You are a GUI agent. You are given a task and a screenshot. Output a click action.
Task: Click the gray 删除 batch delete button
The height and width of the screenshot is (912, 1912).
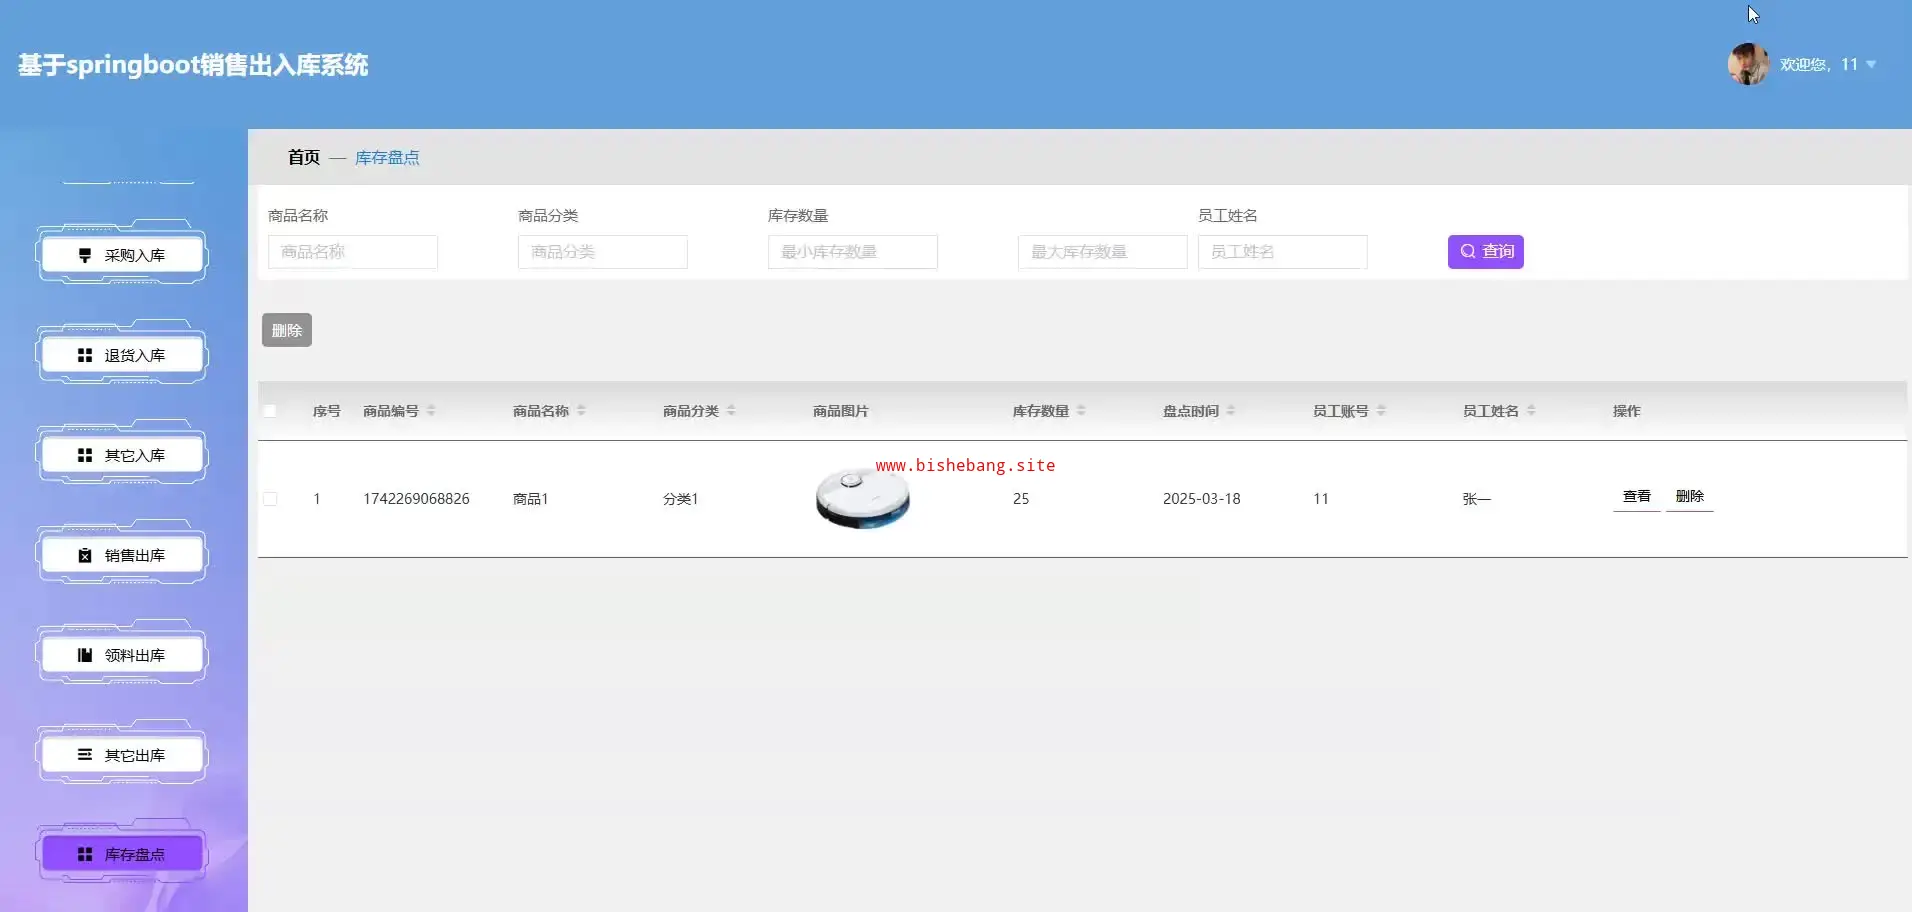click(x=287, y=330)
